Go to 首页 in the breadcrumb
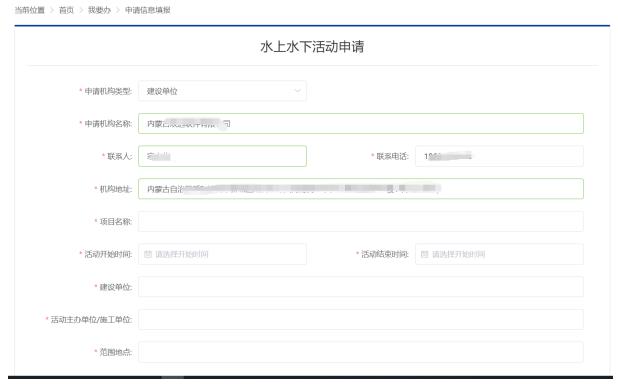 pyautogui.click(x=66, y=10)
